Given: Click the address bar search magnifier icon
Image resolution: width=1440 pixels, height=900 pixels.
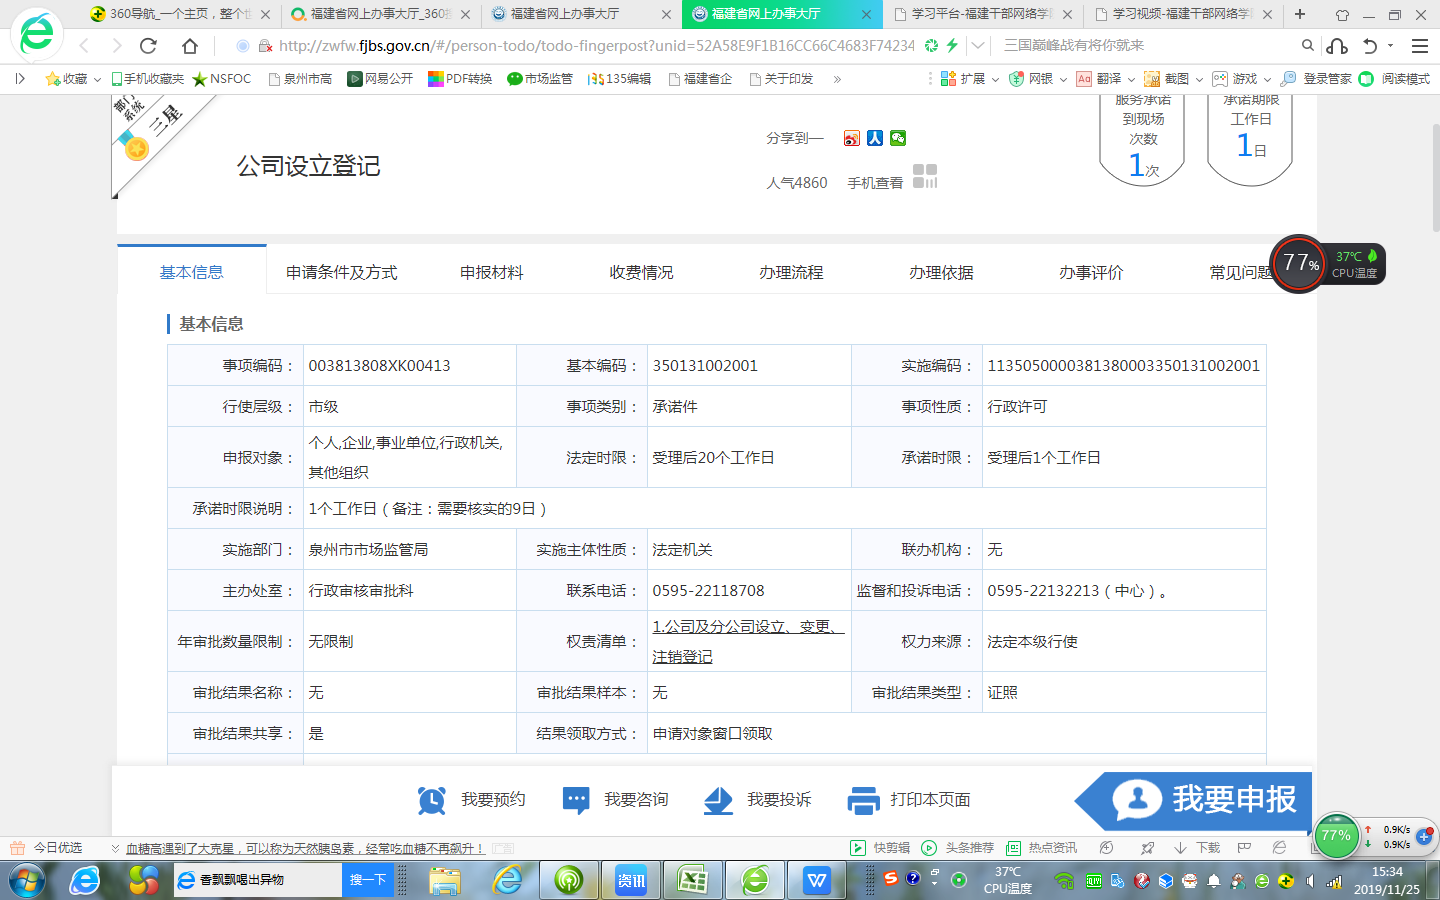Looking at the screenshot, I should click(x=1307, y=46).
